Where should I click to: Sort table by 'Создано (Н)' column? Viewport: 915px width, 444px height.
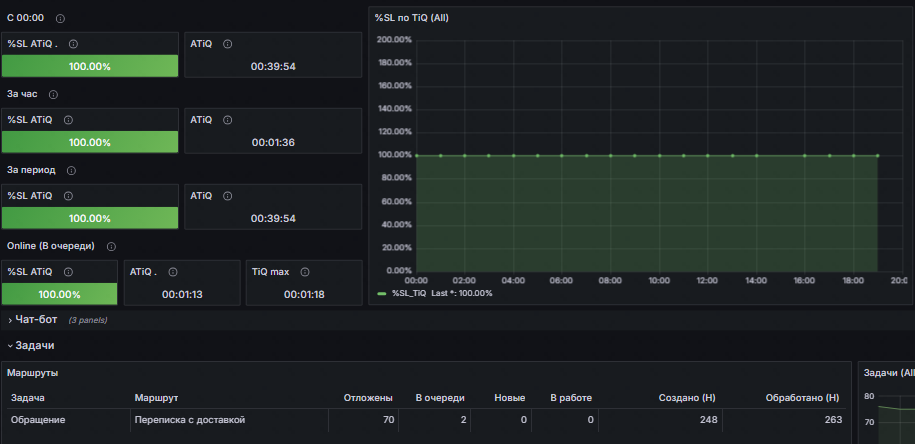point(687,398)
